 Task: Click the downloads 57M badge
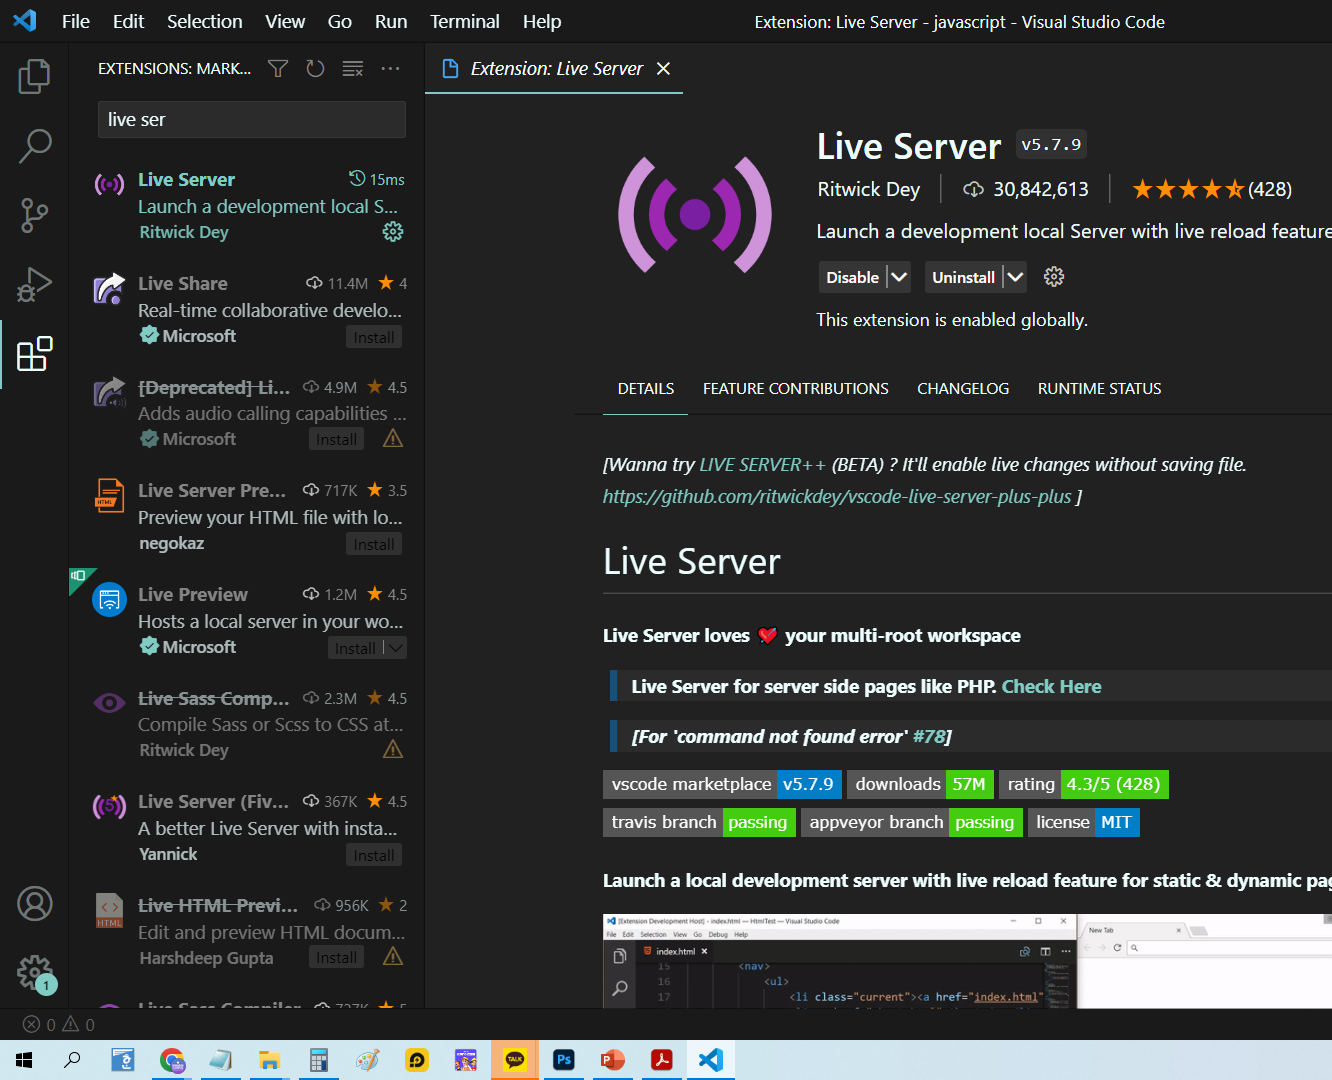pyautogui.click(x=920, y=784)
